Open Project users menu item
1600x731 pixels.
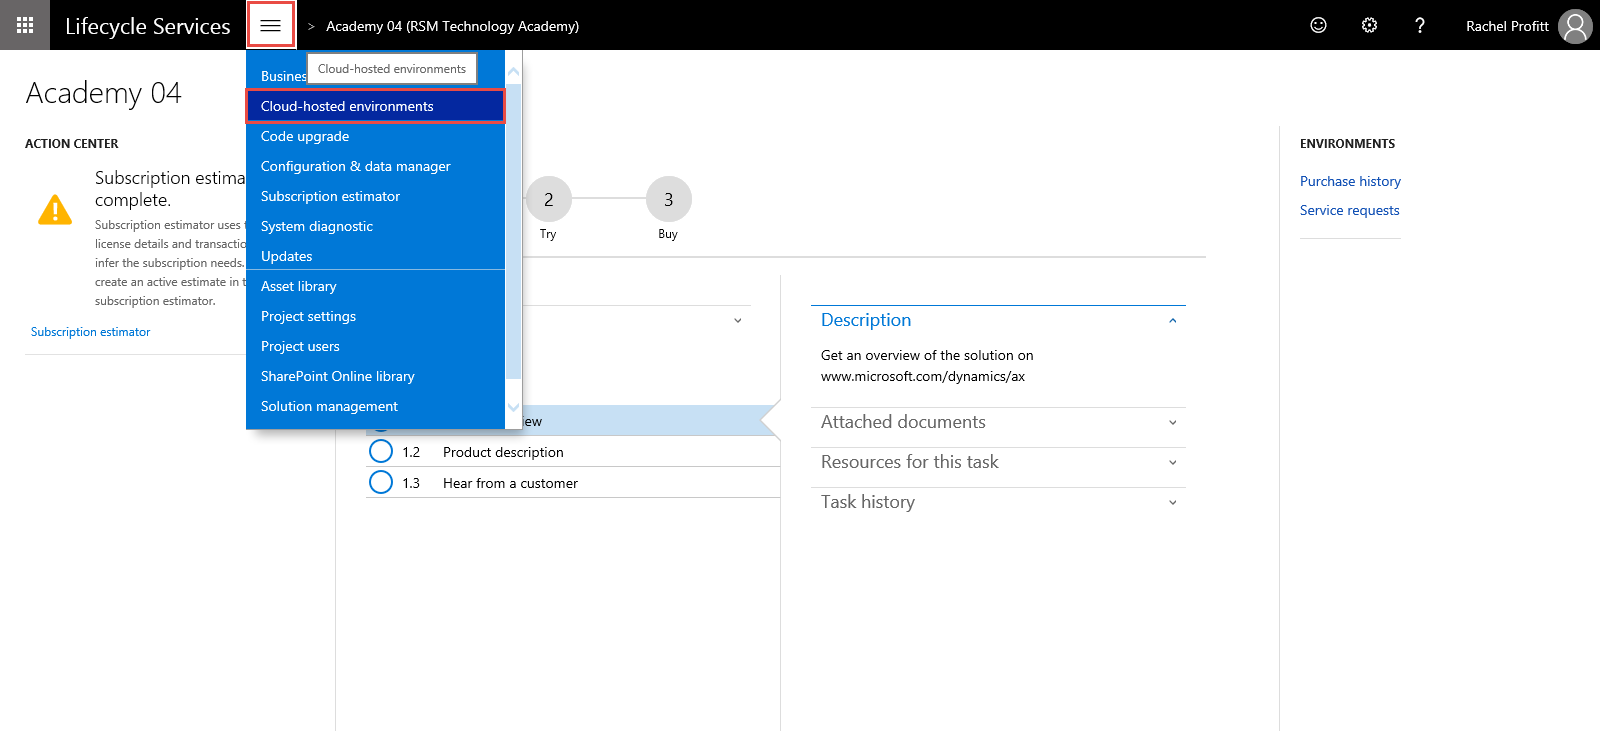[375, 346]
